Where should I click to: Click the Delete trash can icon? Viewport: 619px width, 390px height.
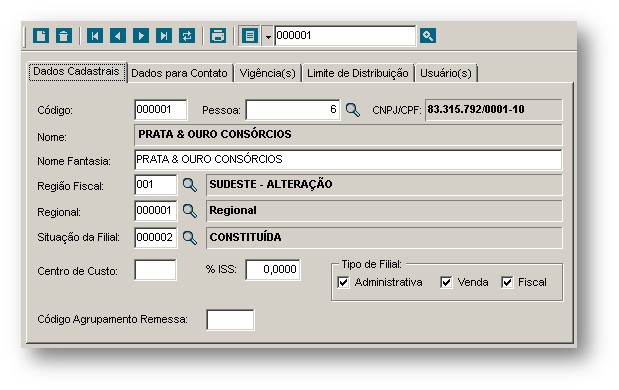pos(64,36)
